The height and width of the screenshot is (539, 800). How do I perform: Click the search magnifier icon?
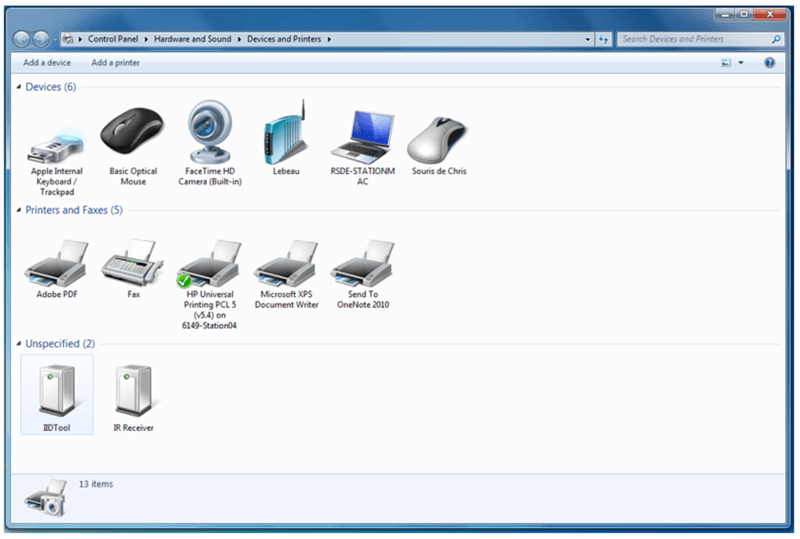tap(776, 39)
